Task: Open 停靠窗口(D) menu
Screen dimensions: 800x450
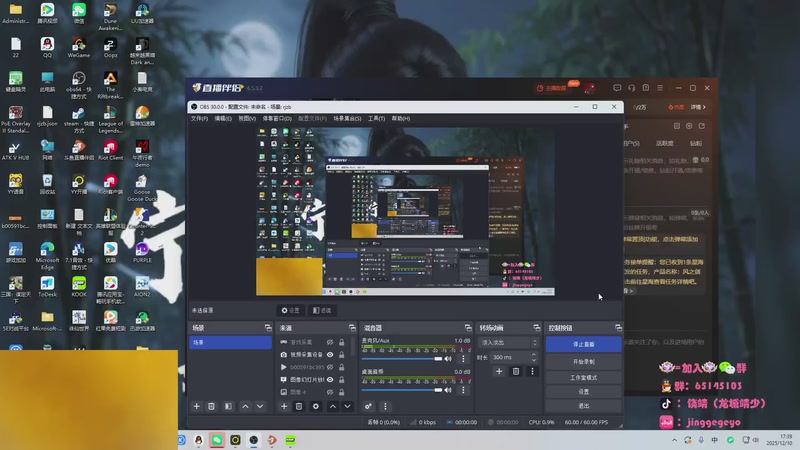Action: 277,118
